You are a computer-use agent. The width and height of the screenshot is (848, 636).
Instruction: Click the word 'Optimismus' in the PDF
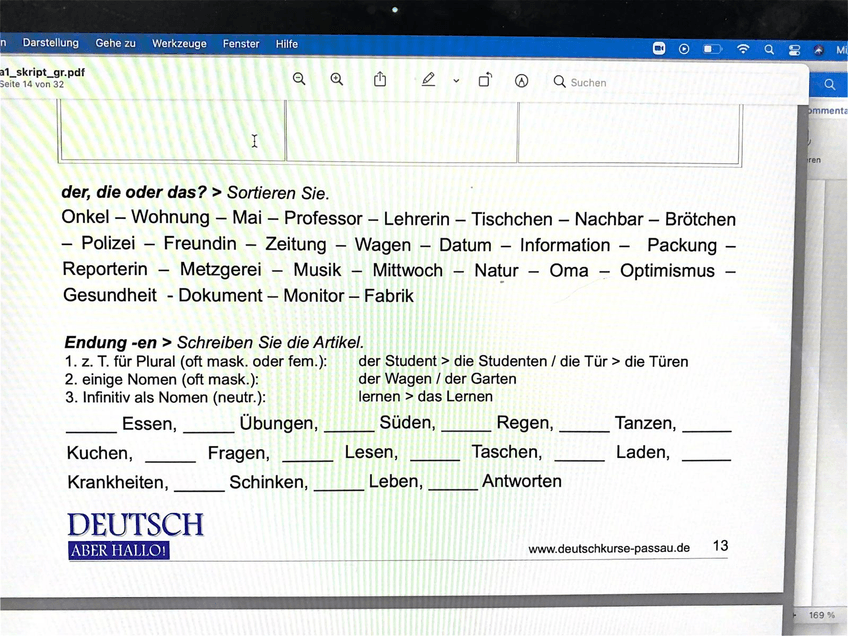[x=667, y=271]
